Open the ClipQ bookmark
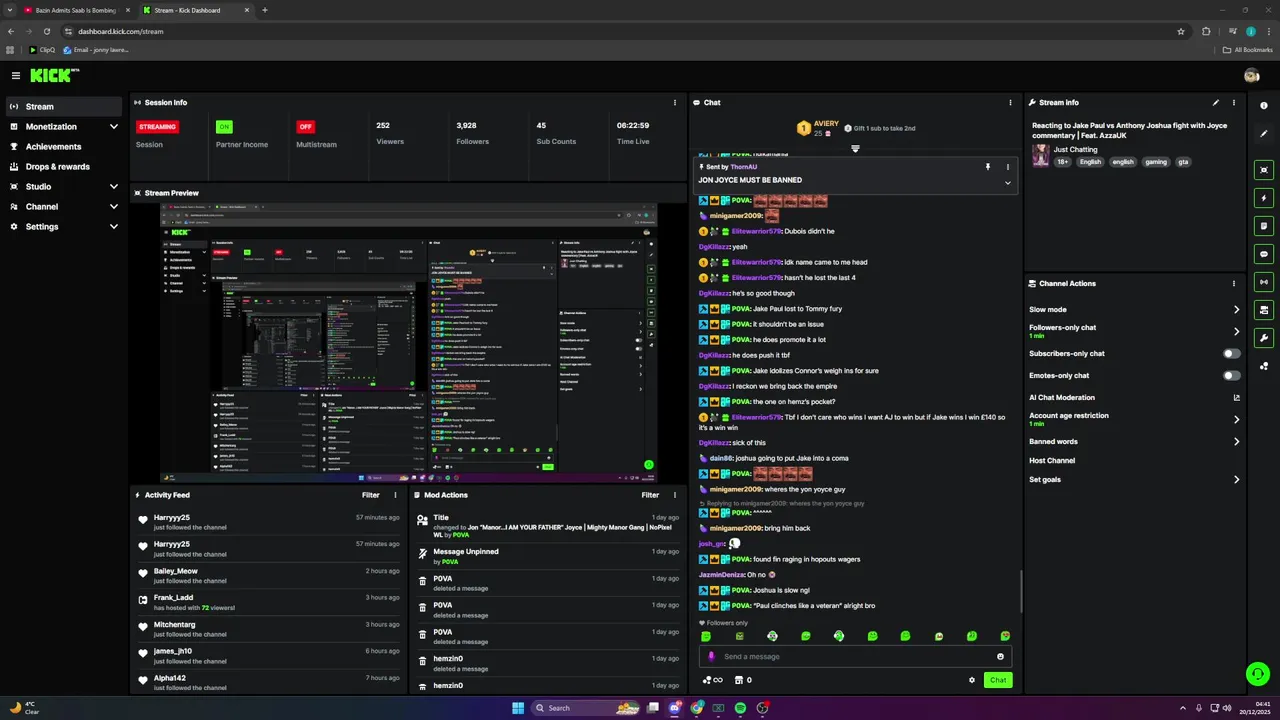Screen dimensions: 1280x720 42,50
